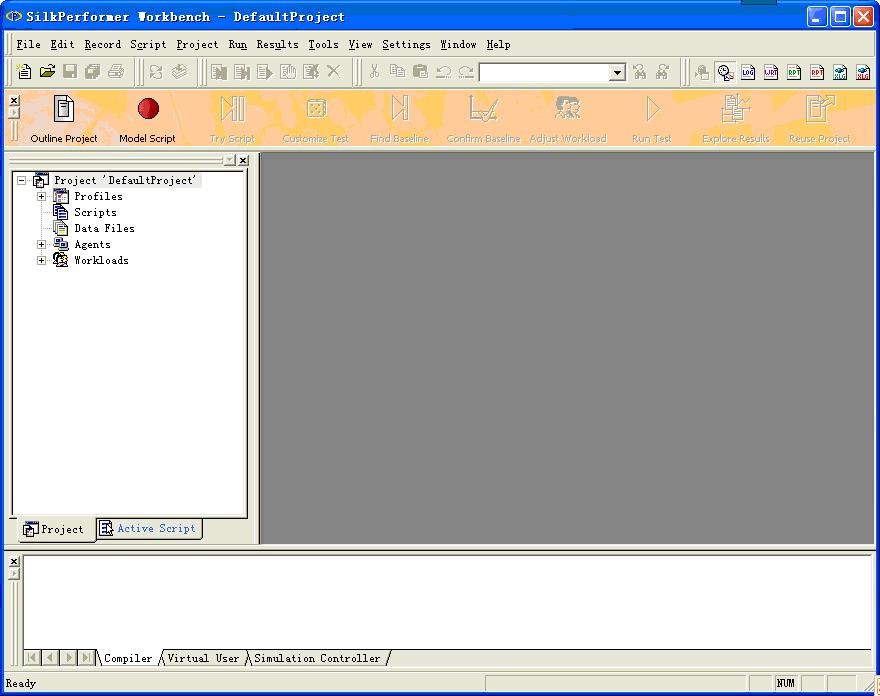Open the File menu
Screen dimensions: 880x696
(28, 44)
